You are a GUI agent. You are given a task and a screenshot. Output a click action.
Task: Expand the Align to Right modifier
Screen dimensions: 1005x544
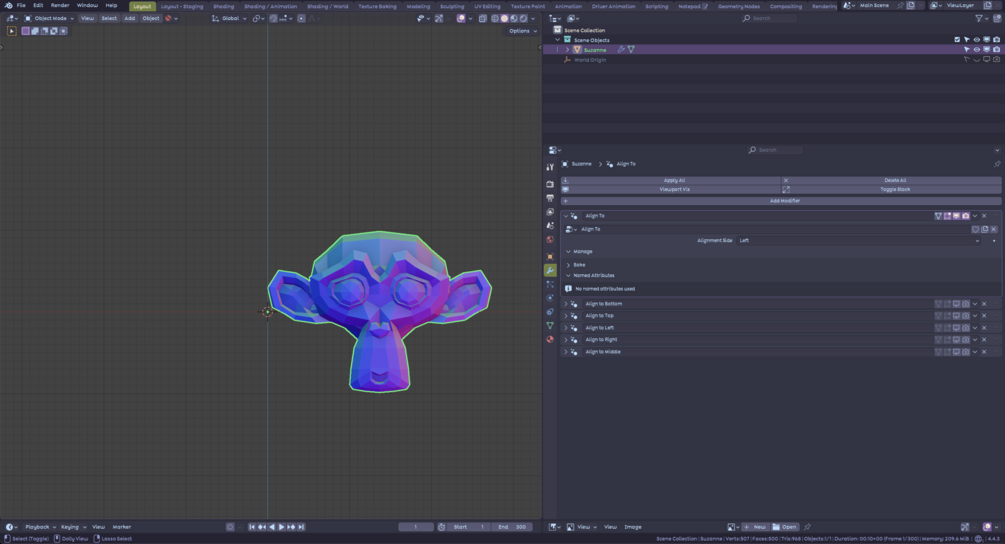coord(565,340)
